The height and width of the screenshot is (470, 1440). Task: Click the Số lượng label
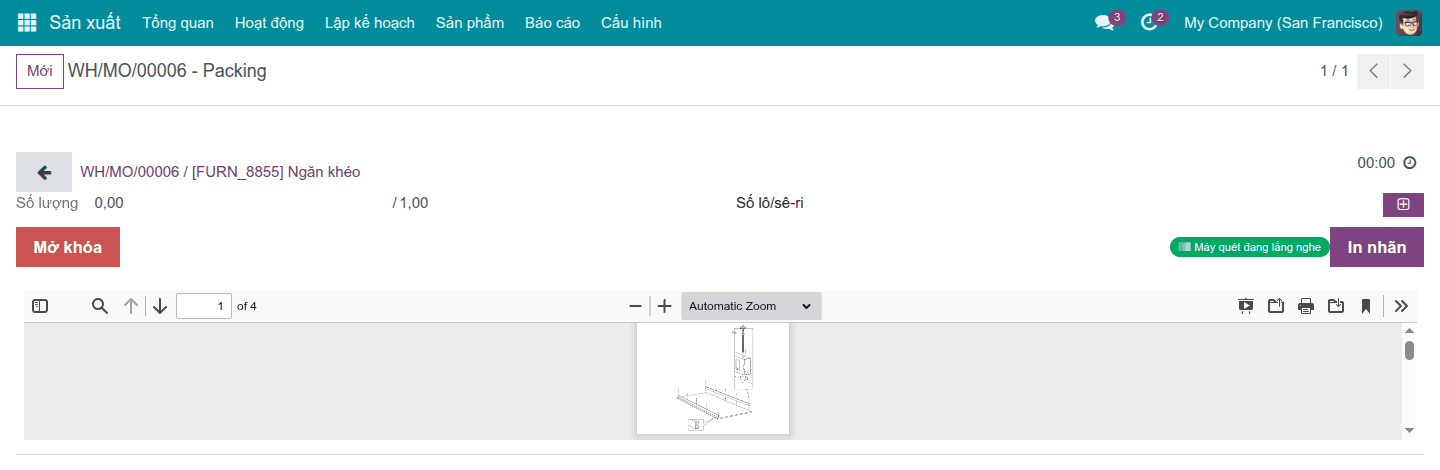(47, 203)
